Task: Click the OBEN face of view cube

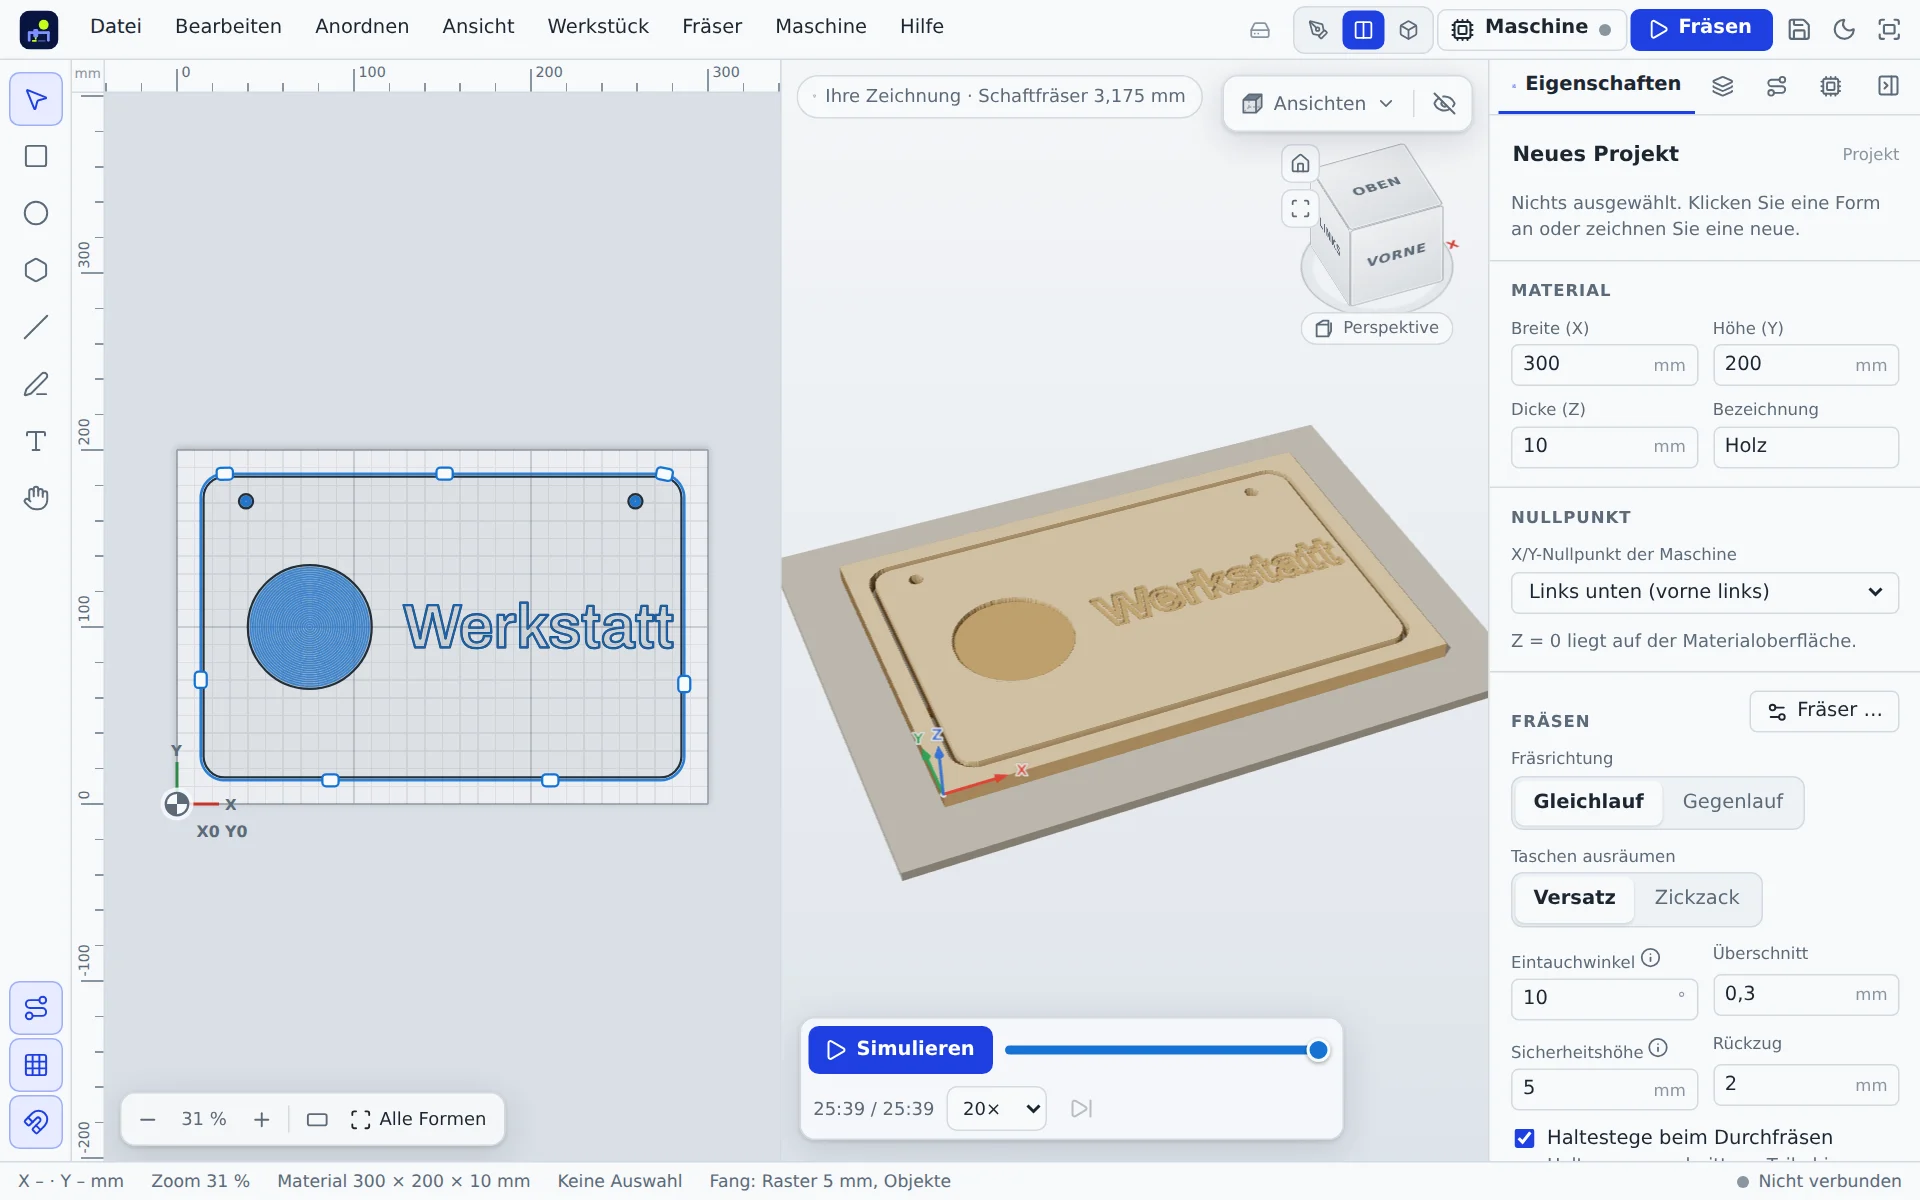Action: (1376, 186)
